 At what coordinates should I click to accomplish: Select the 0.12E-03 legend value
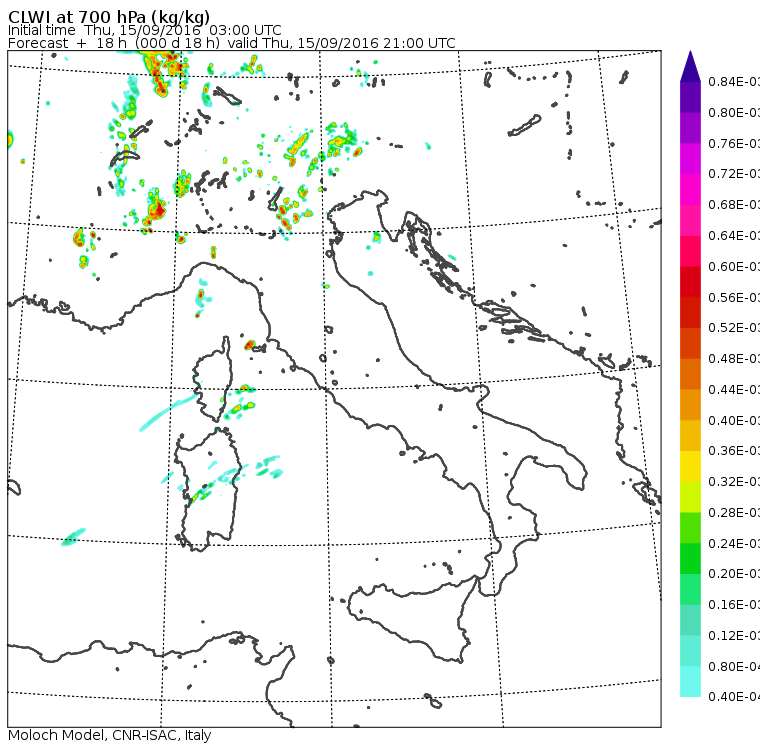coord(734,636)
